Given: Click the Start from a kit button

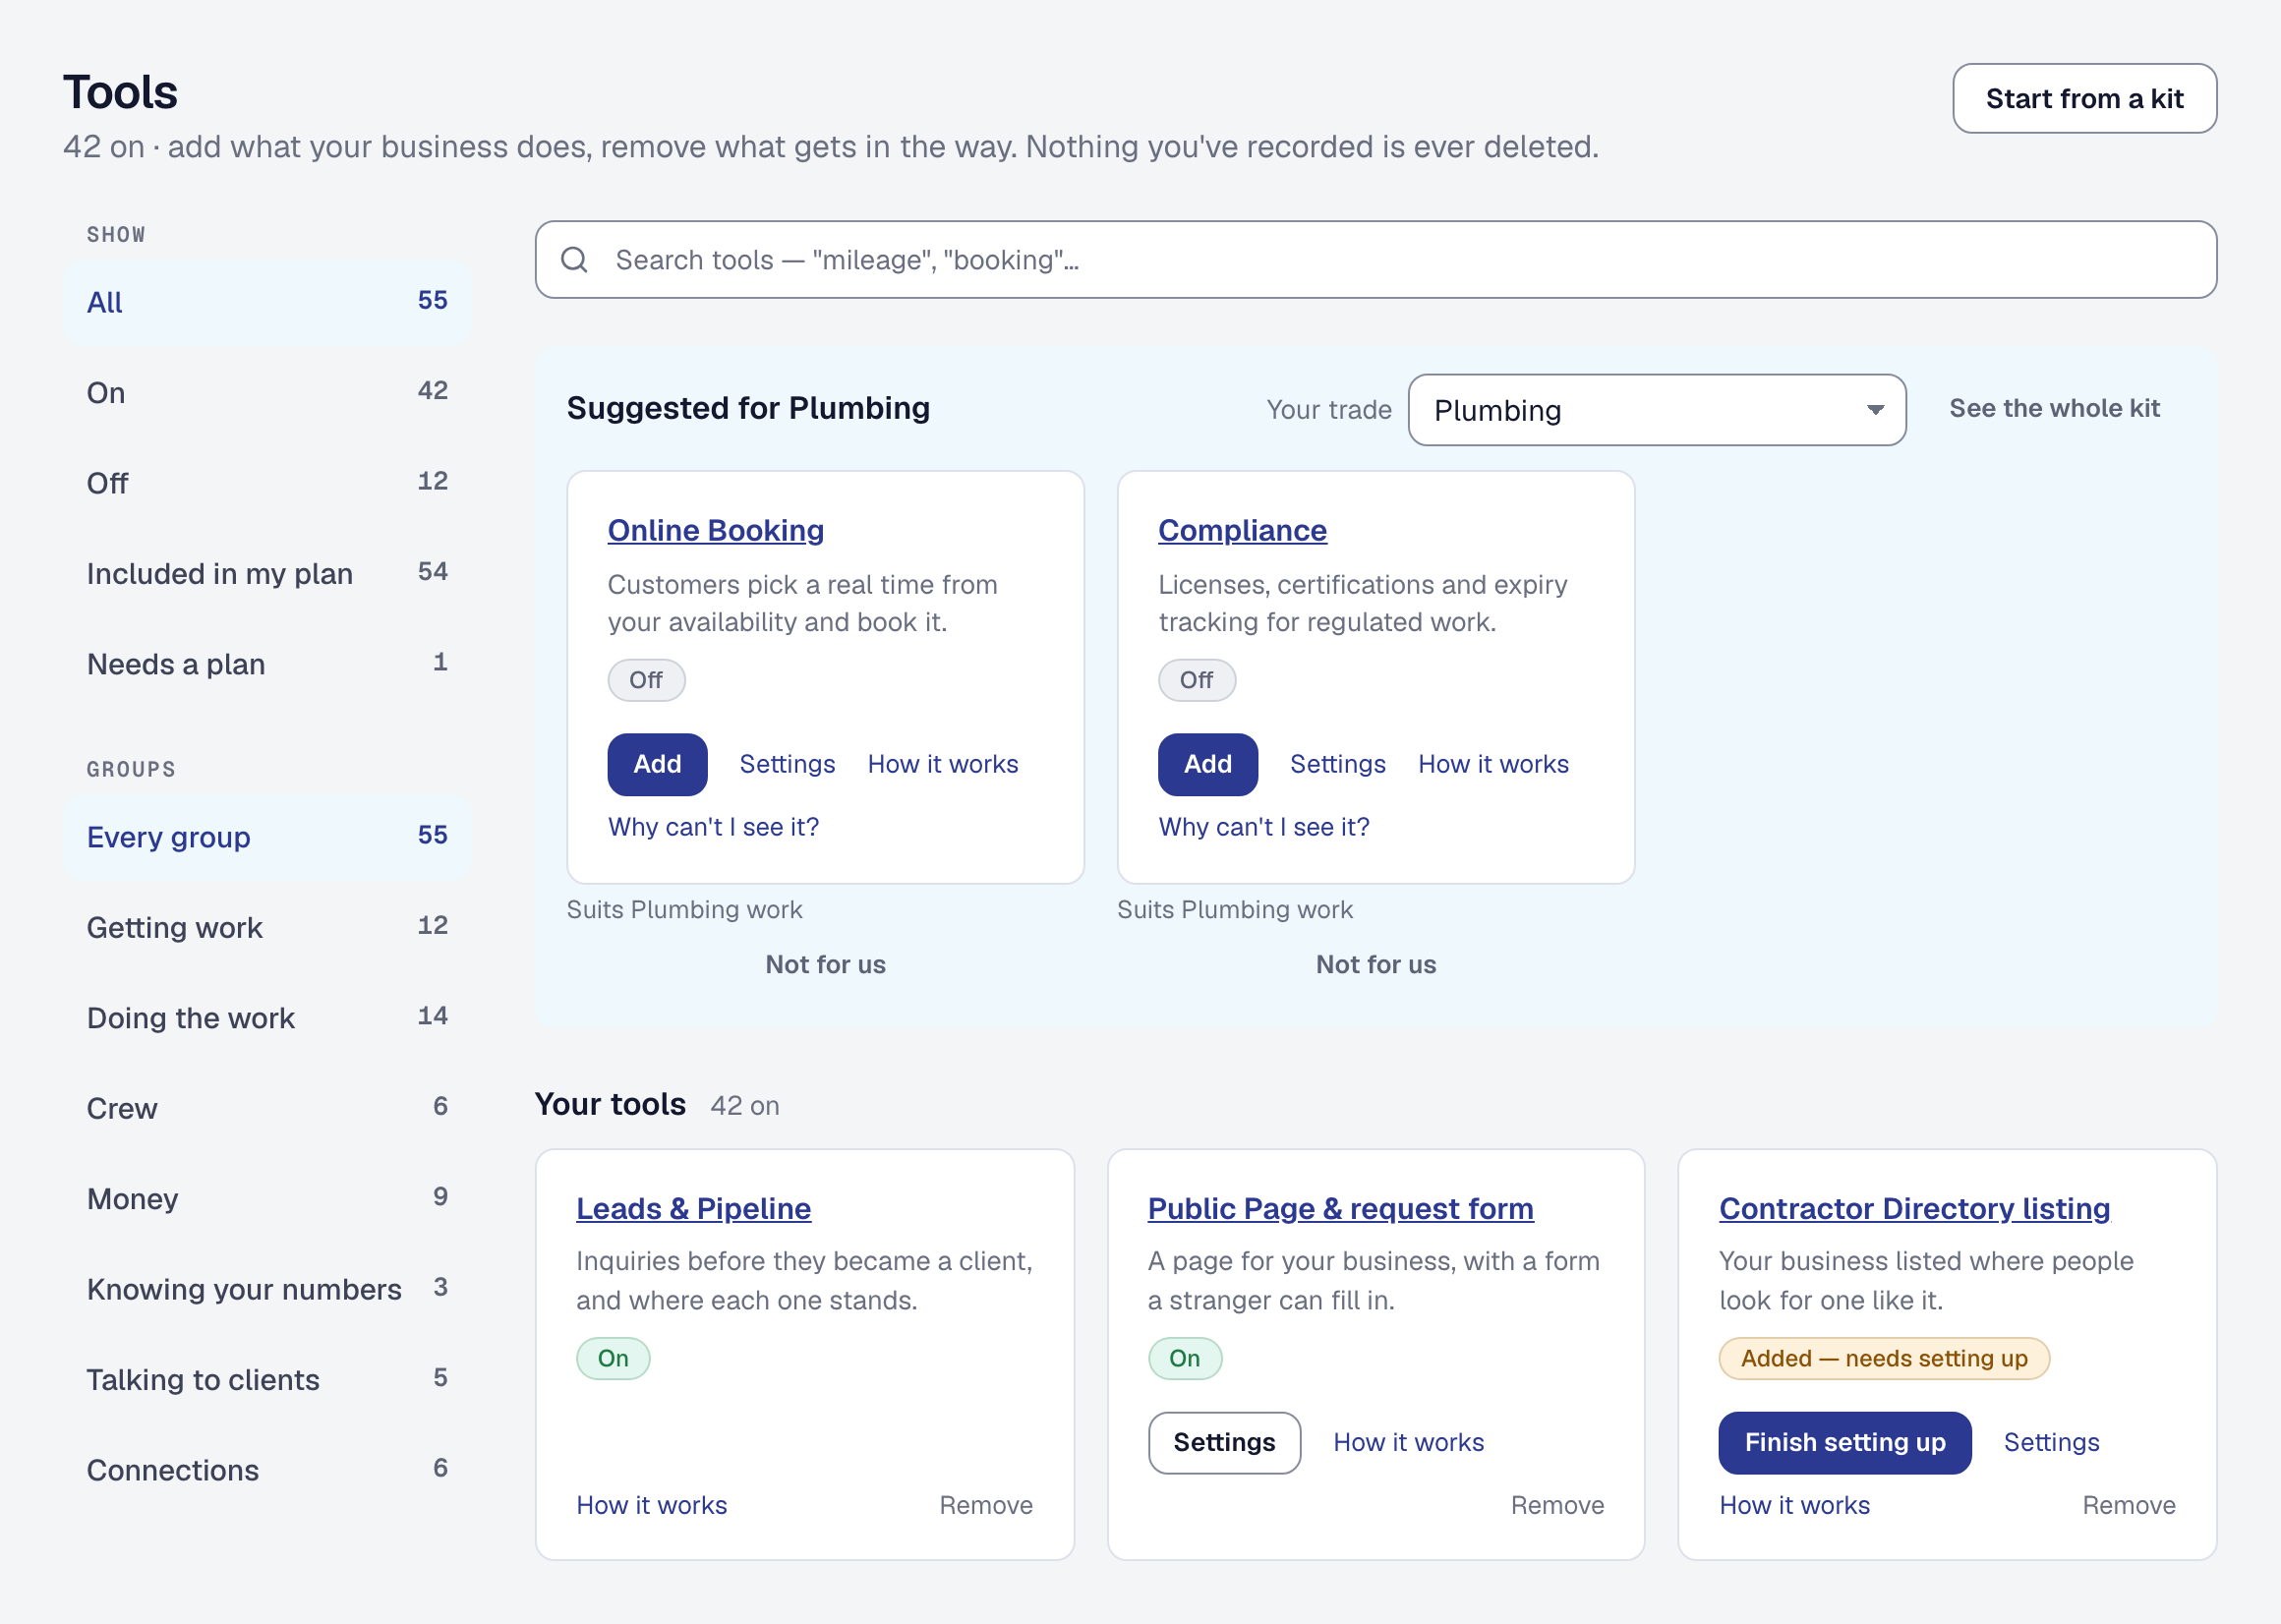Looking at the screenshot, I should click(x=2084, y=98).
